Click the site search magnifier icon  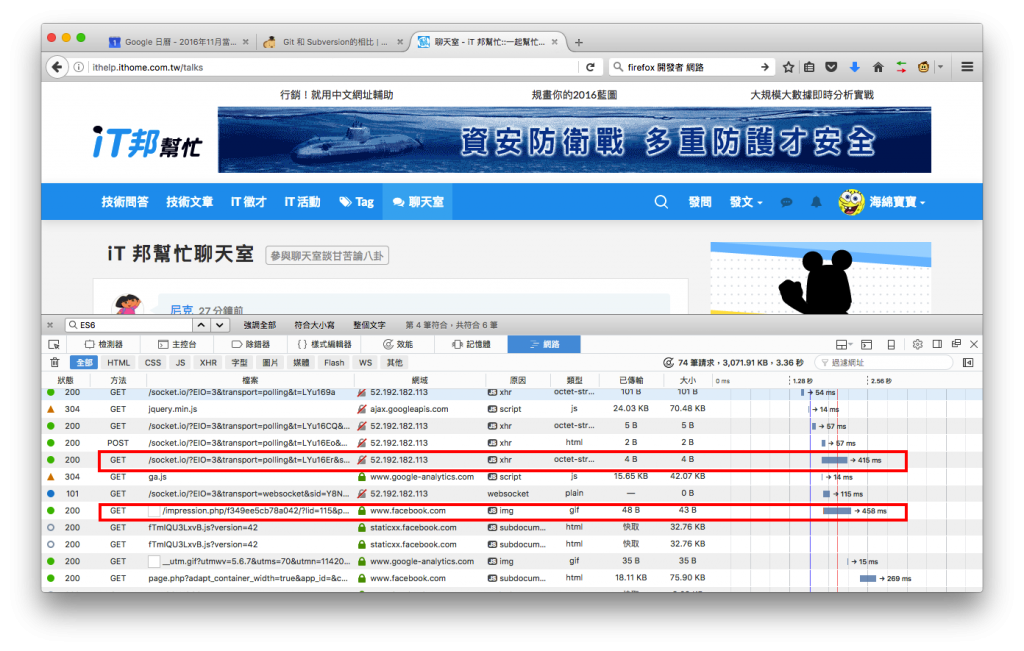click(x=661, y=202)
